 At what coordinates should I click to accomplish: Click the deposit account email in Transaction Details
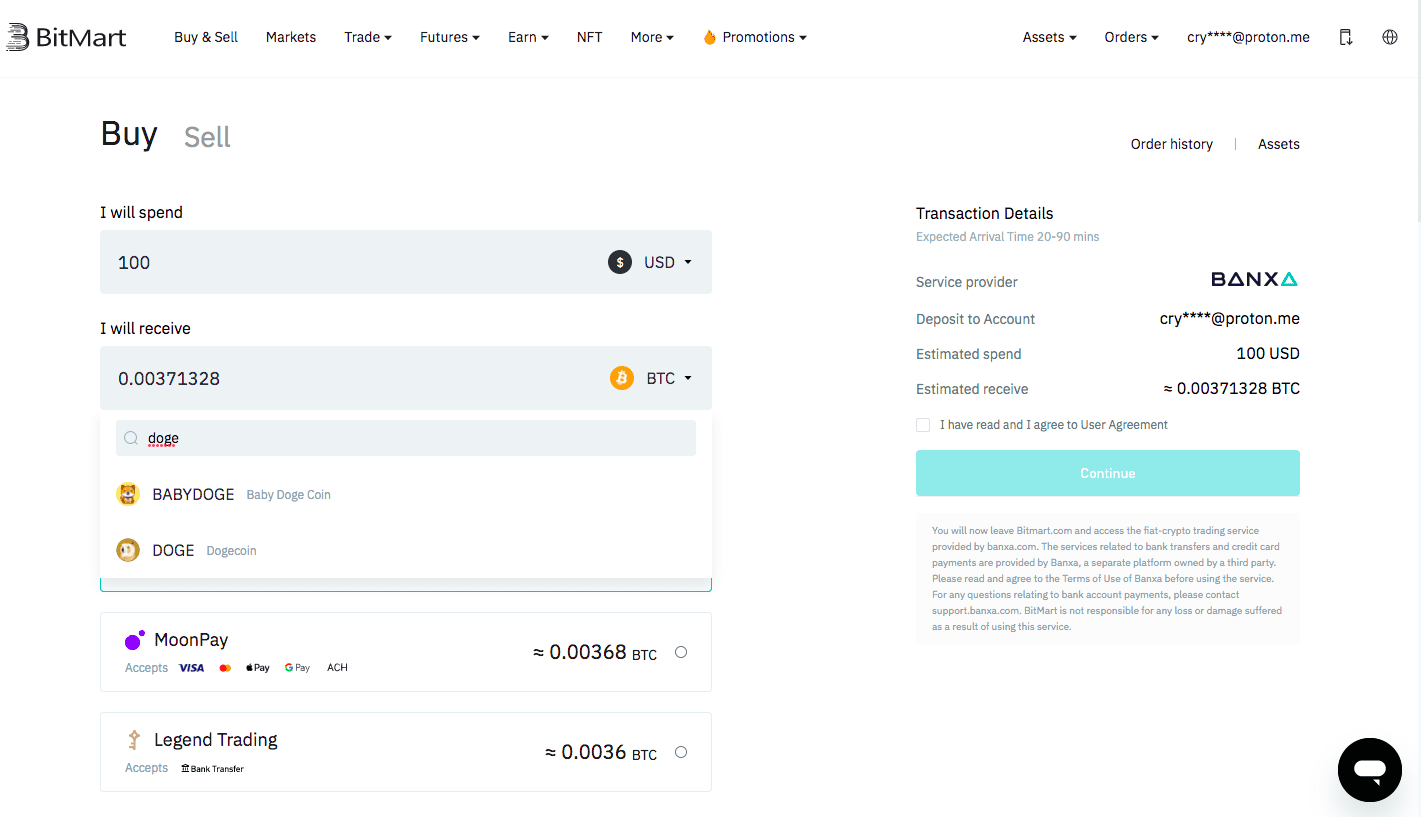[x=1230, y=319]
